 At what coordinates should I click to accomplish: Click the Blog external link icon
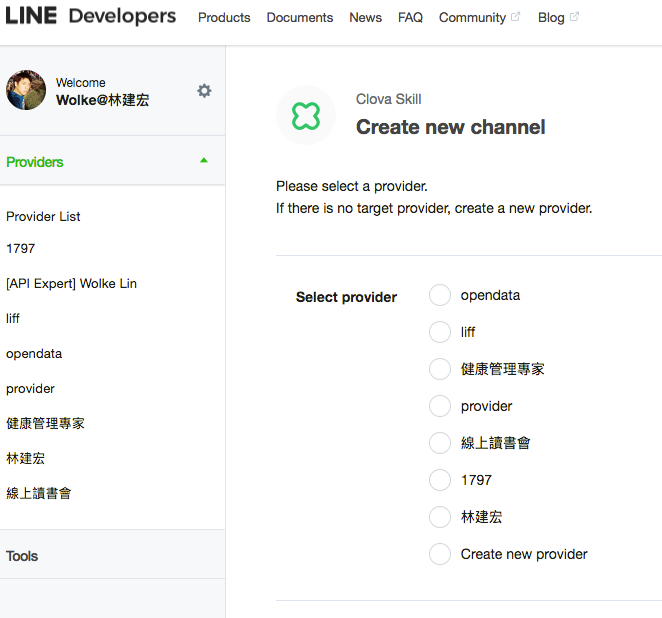click(x=574, y=17)
